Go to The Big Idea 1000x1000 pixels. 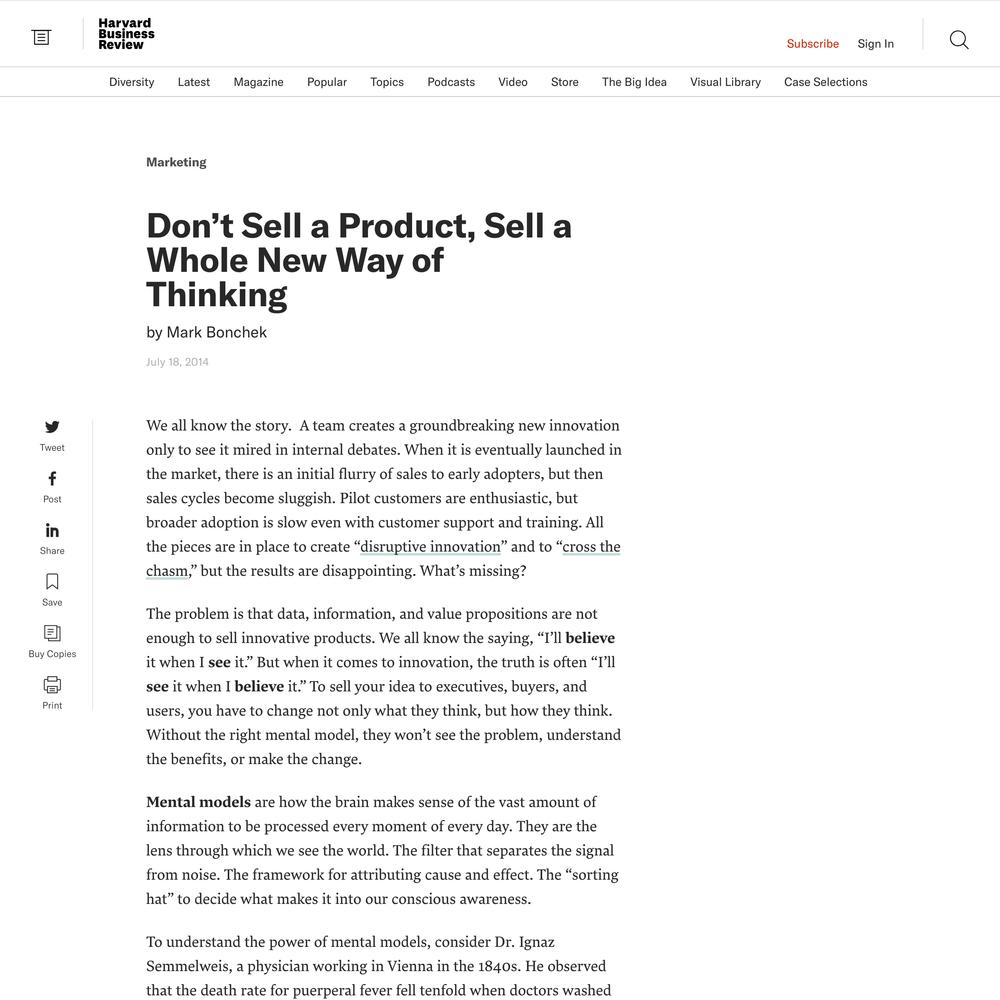point(634,82)
